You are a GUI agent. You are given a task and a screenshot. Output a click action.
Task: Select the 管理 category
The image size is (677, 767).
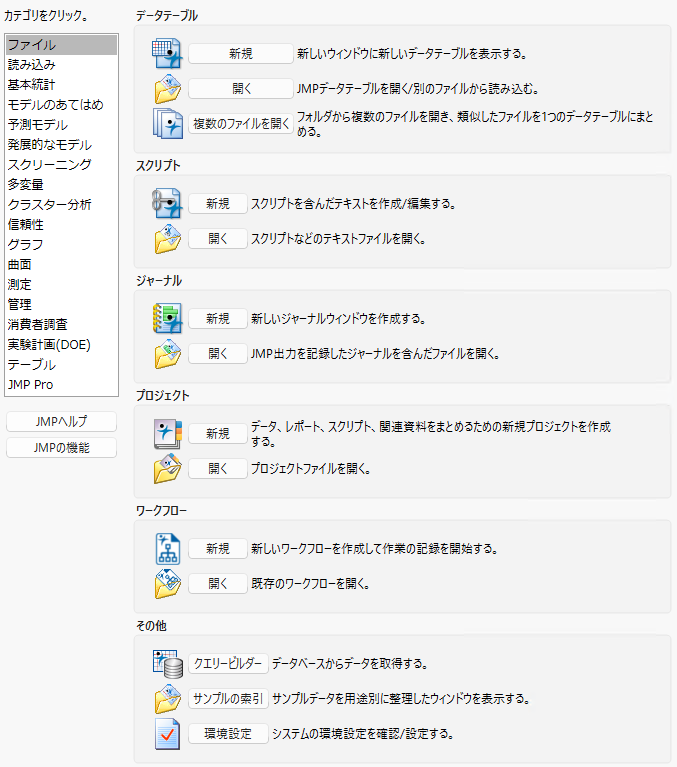[x=62, y=305]
